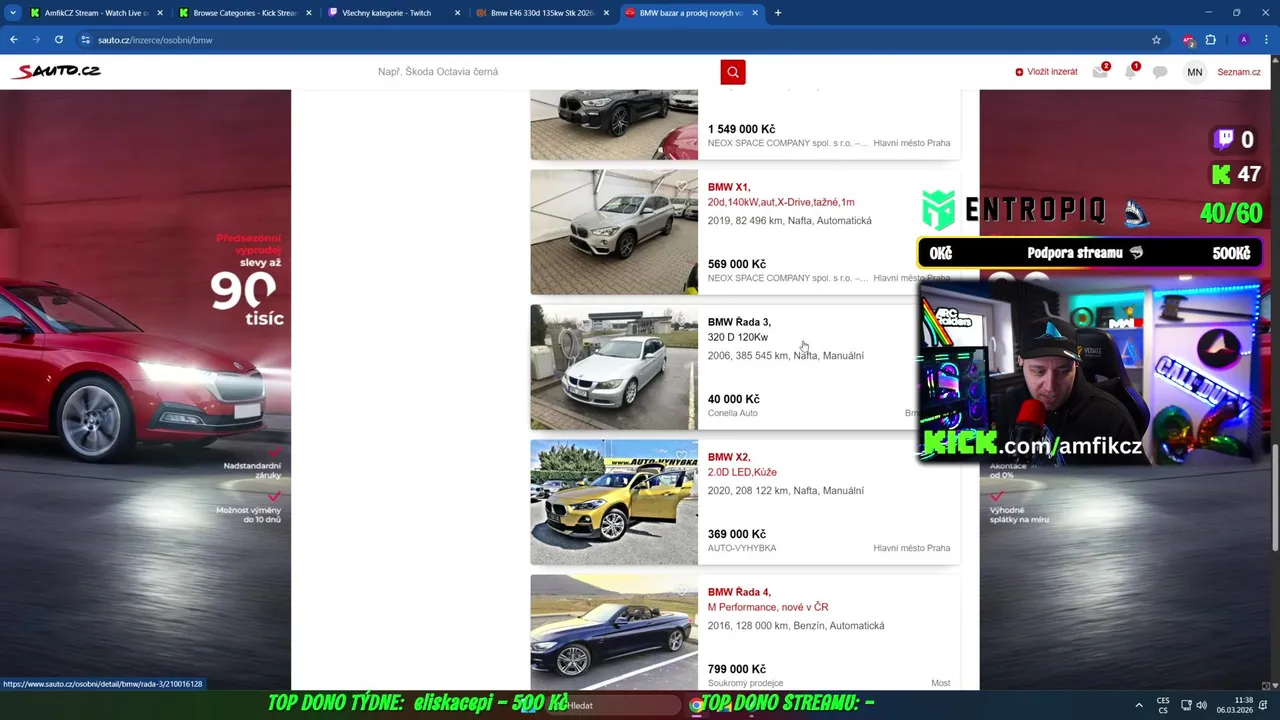Open the Seznam.cz link

1239,72
